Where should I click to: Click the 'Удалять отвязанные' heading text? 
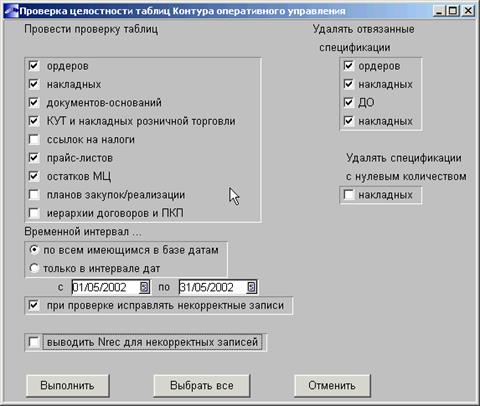pyautogui.click(x=364, y=29)
